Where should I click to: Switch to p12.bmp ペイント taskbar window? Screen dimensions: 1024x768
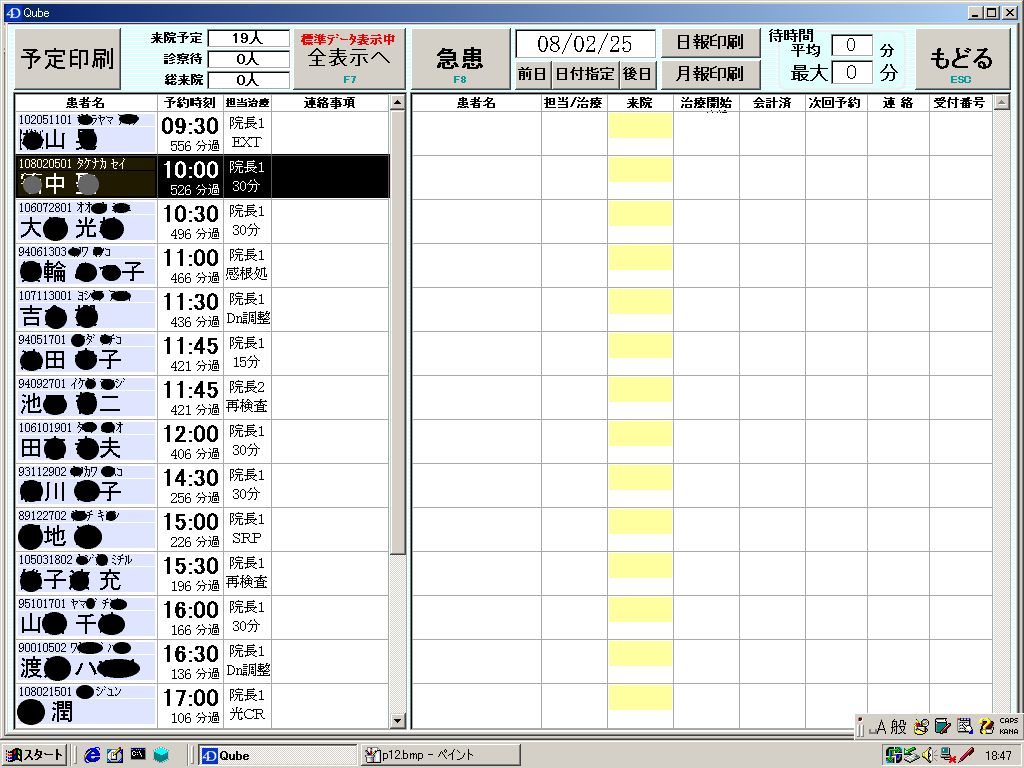(440, 755)
